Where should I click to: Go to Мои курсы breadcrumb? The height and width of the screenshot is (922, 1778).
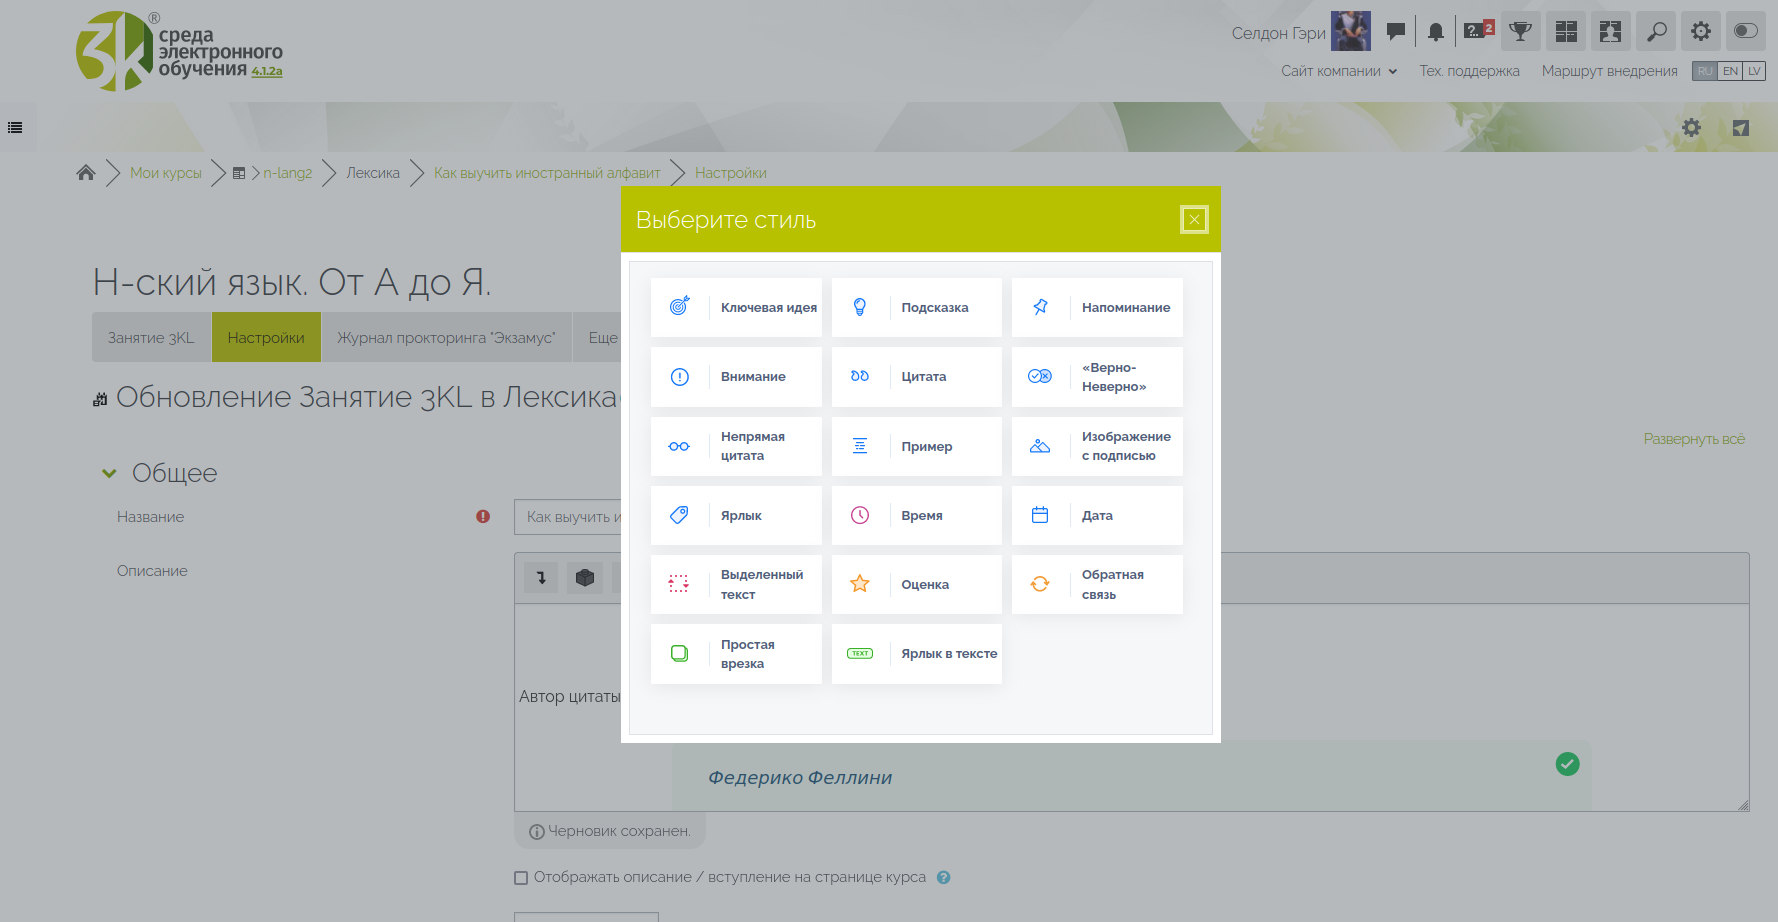[x=166, y=173]
